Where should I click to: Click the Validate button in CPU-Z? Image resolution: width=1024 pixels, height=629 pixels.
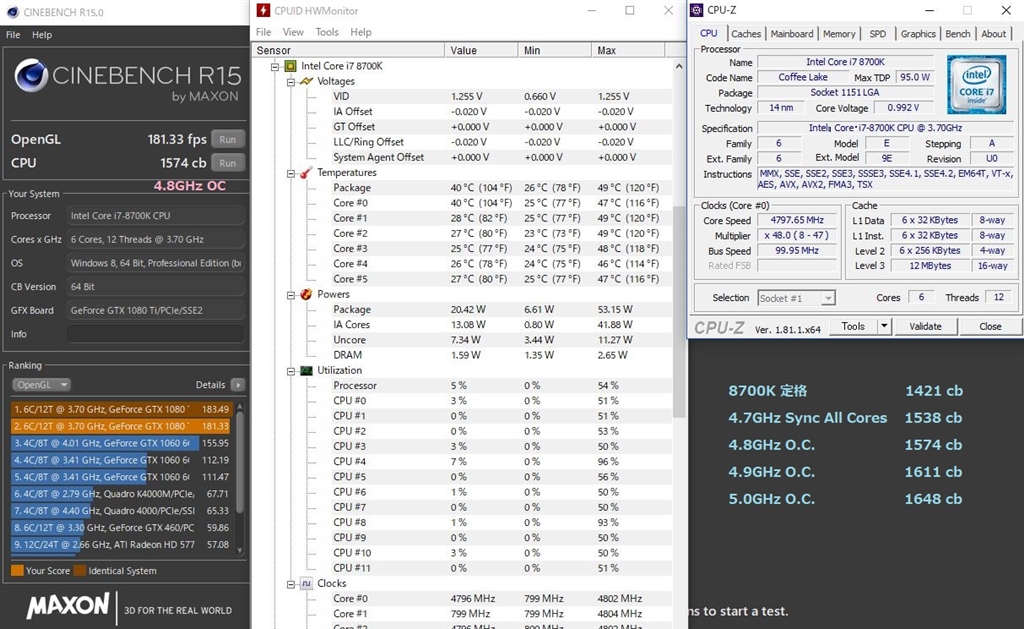pyautogui.click(x=925, y=326)
